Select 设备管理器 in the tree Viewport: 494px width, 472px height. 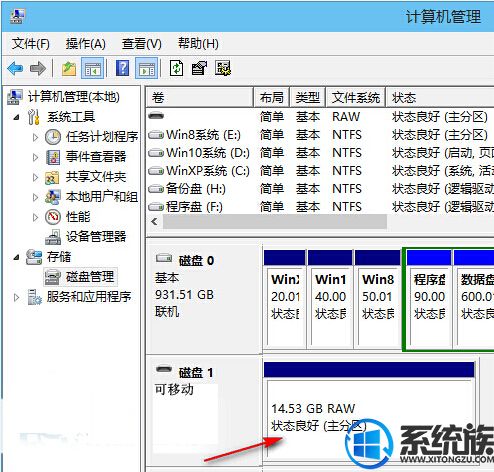[x=96, y=236]
